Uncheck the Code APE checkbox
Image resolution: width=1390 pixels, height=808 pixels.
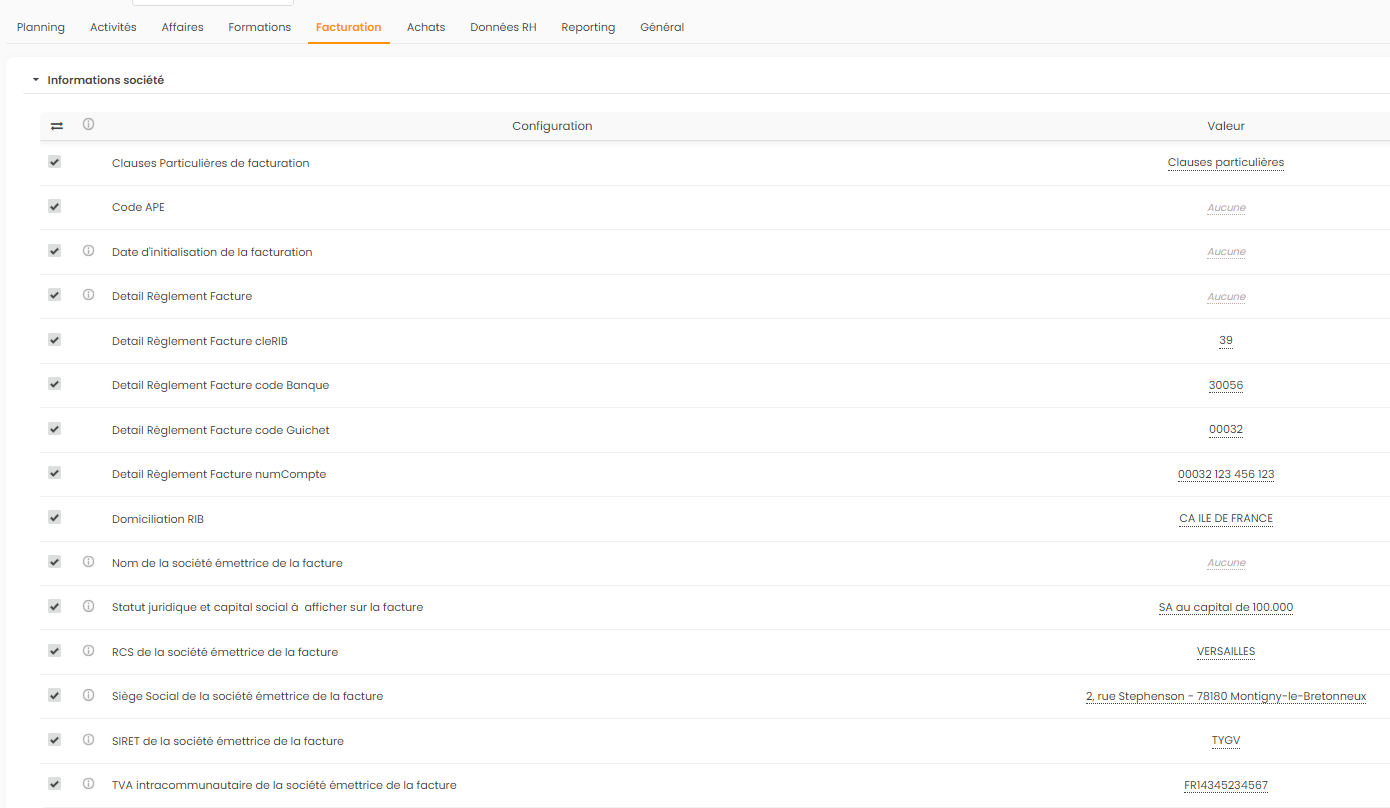pos(55,206)
